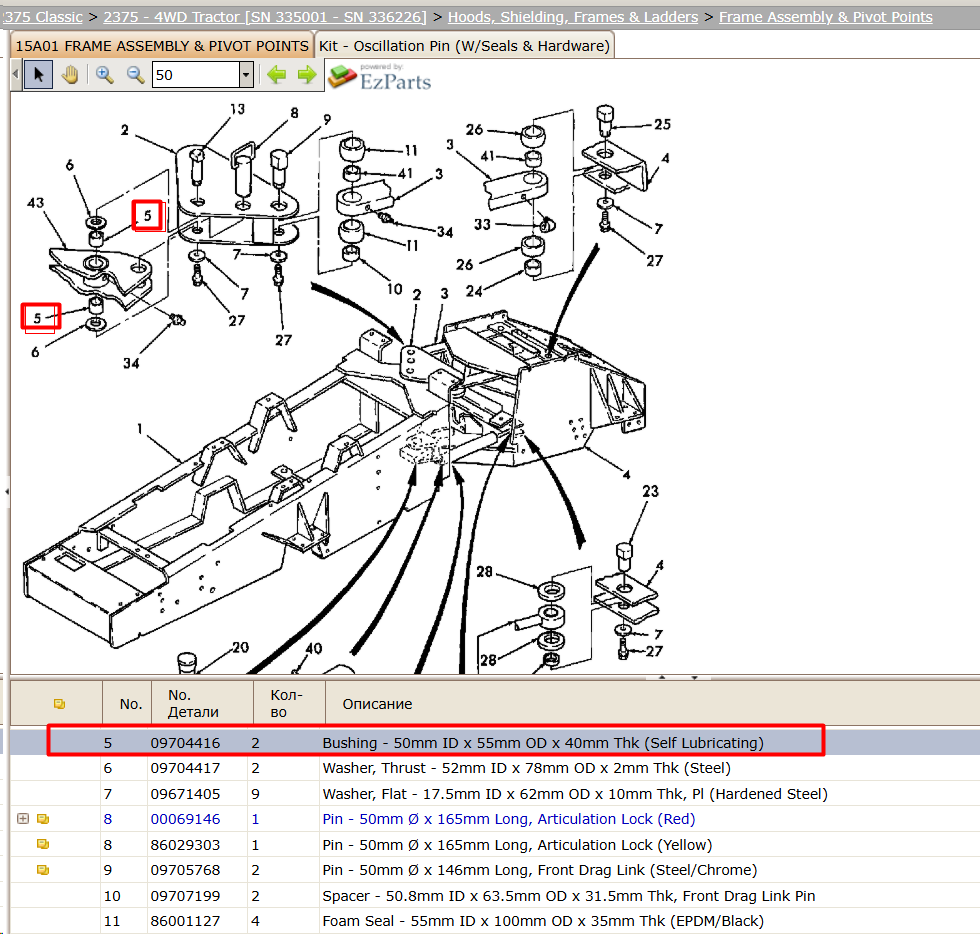Select part number 09707199 cell

186,896
